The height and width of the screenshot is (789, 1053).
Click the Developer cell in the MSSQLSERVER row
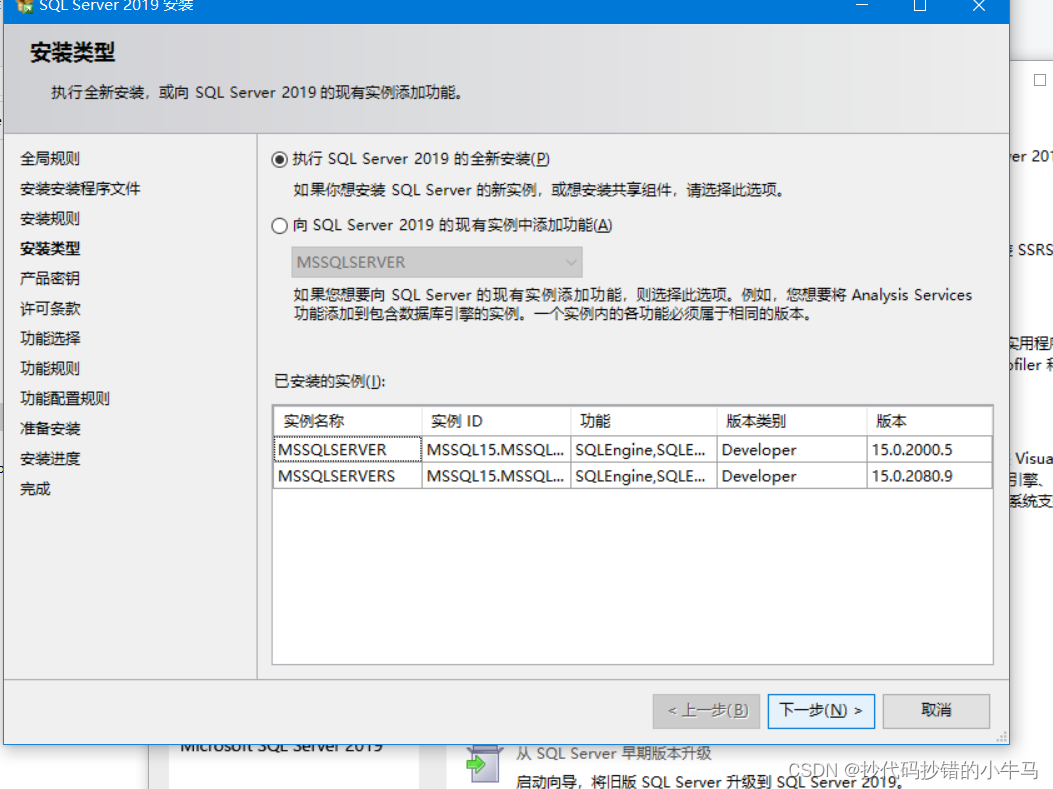[x=792, y=449]
